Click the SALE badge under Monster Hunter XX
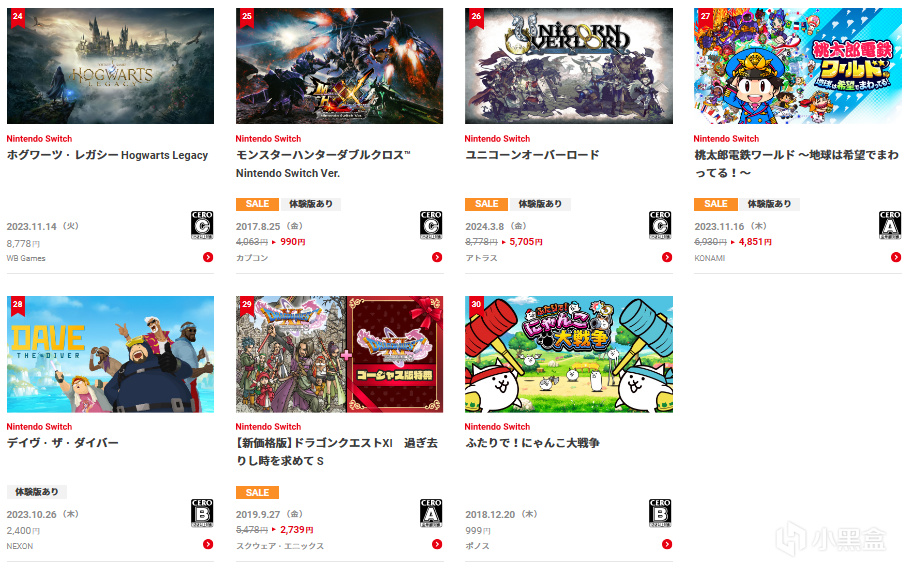Screen dimensions: 913x571 pyautogui.click(x=257, y=204)
